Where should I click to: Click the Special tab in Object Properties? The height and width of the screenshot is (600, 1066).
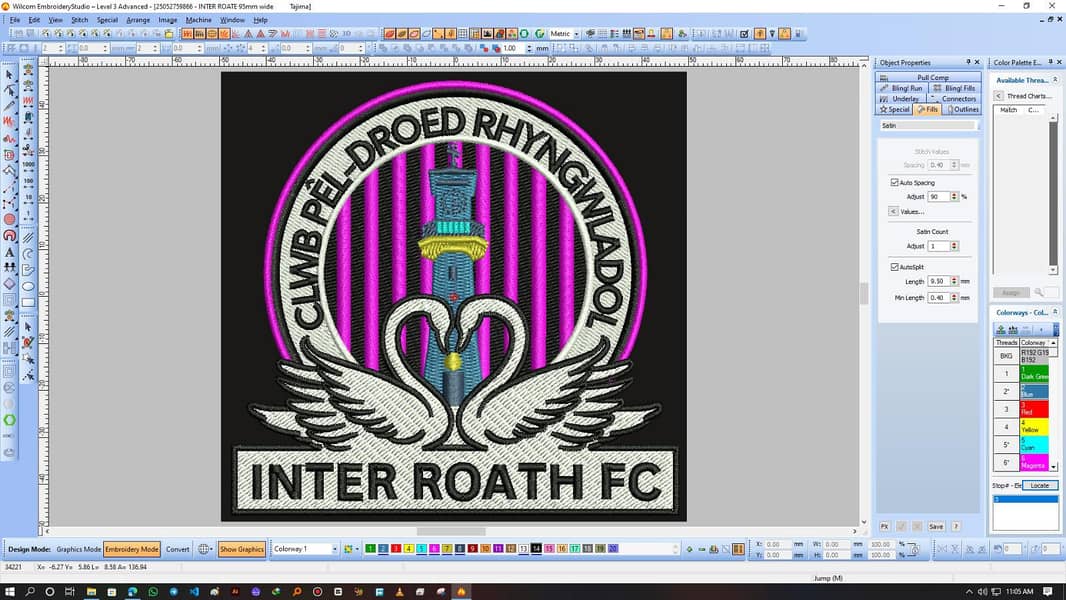(895, 109)
